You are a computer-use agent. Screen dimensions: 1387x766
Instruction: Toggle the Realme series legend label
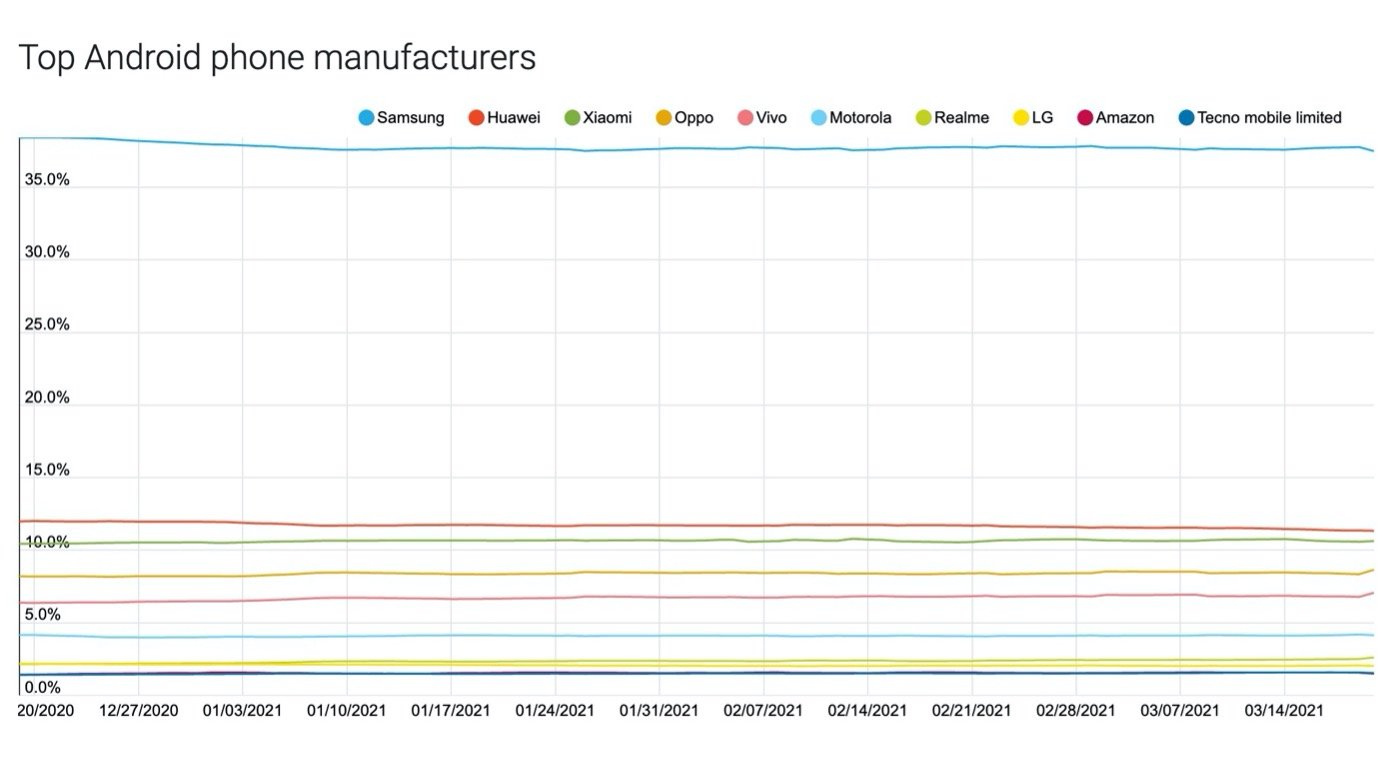(x=961, y=118)
